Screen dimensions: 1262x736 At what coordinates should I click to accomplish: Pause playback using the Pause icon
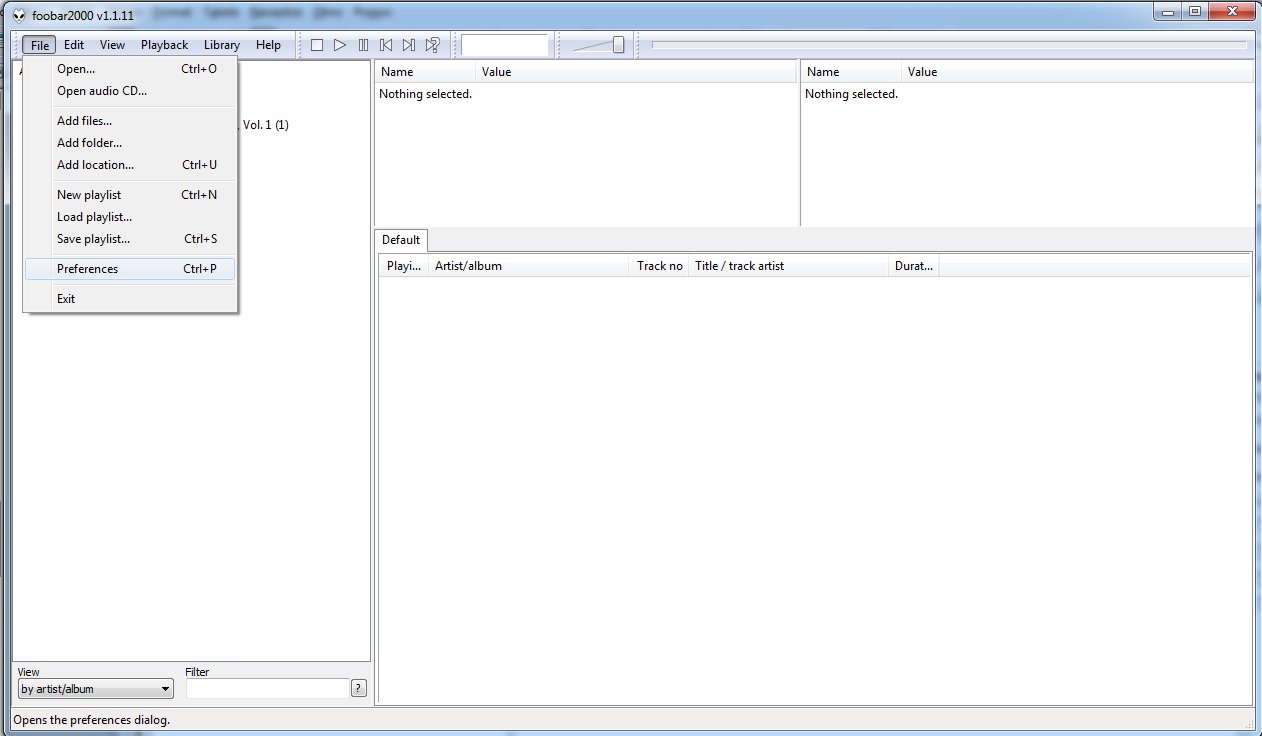[363, 45]
